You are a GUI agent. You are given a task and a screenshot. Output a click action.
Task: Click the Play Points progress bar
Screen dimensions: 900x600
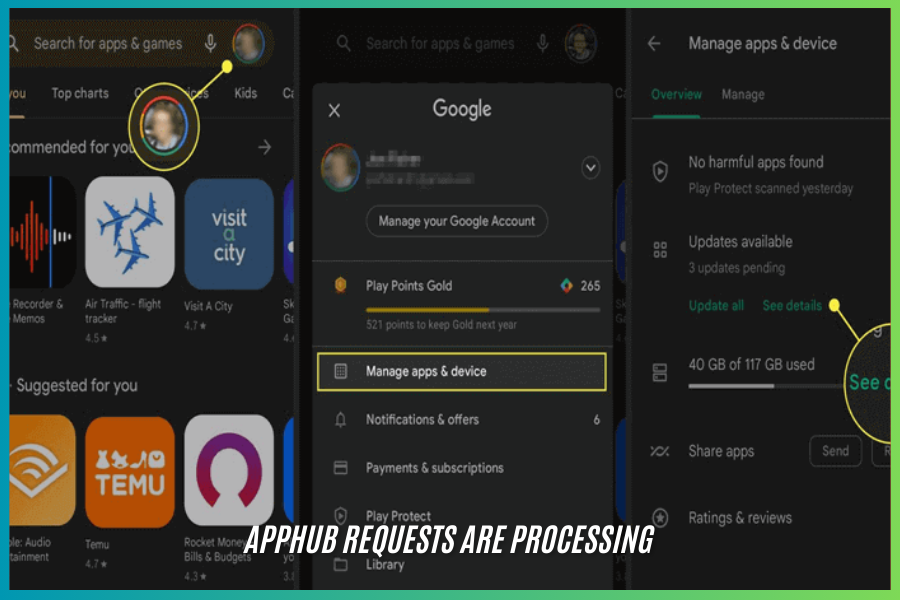point(483,310)
